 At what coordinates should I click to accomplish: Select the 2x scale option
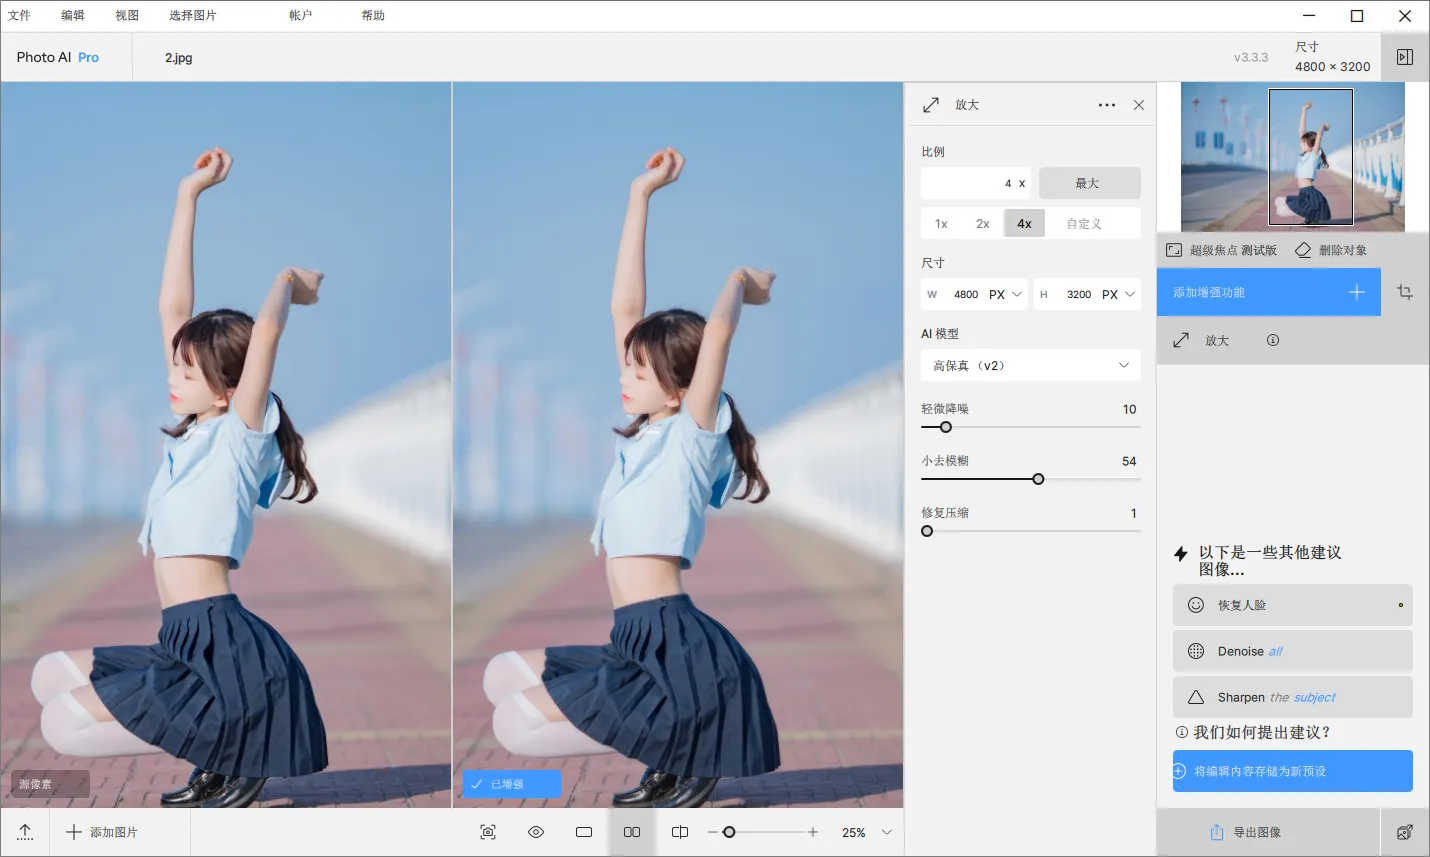(982, 224)
